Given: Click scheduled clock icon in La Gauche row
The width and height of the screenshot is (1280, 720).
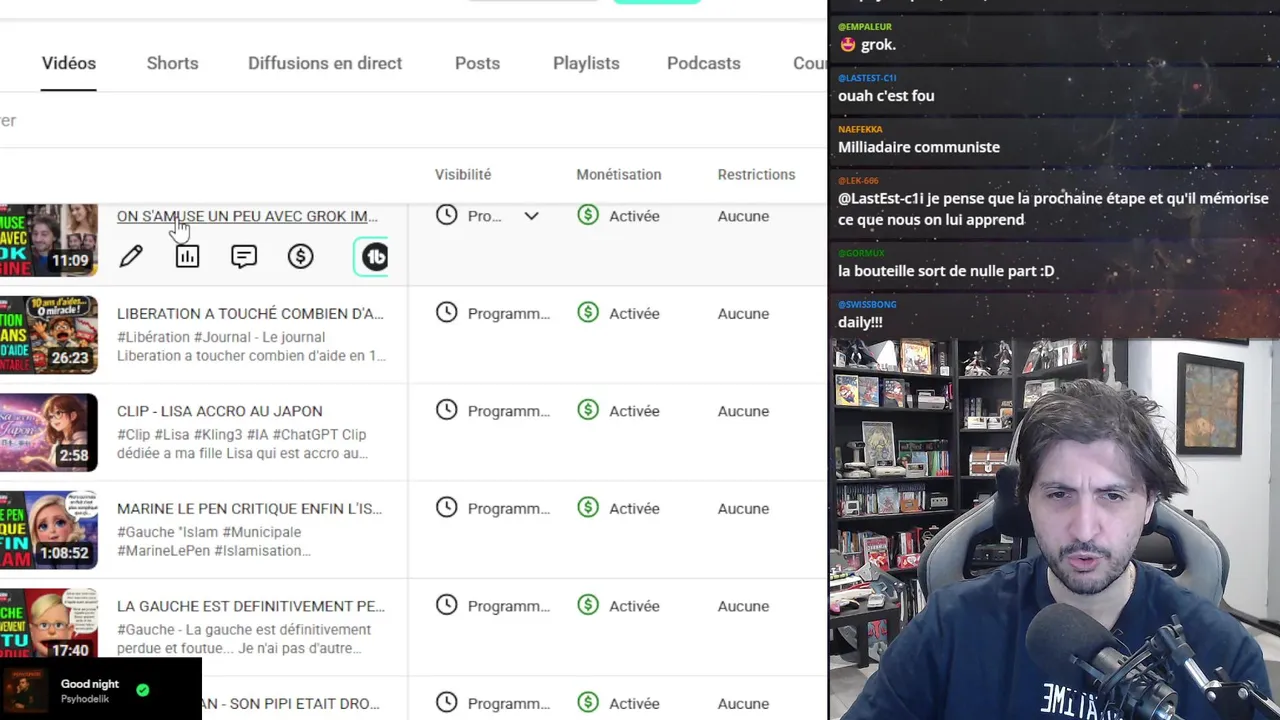Looking at the screenshot, I should point(447,605).
